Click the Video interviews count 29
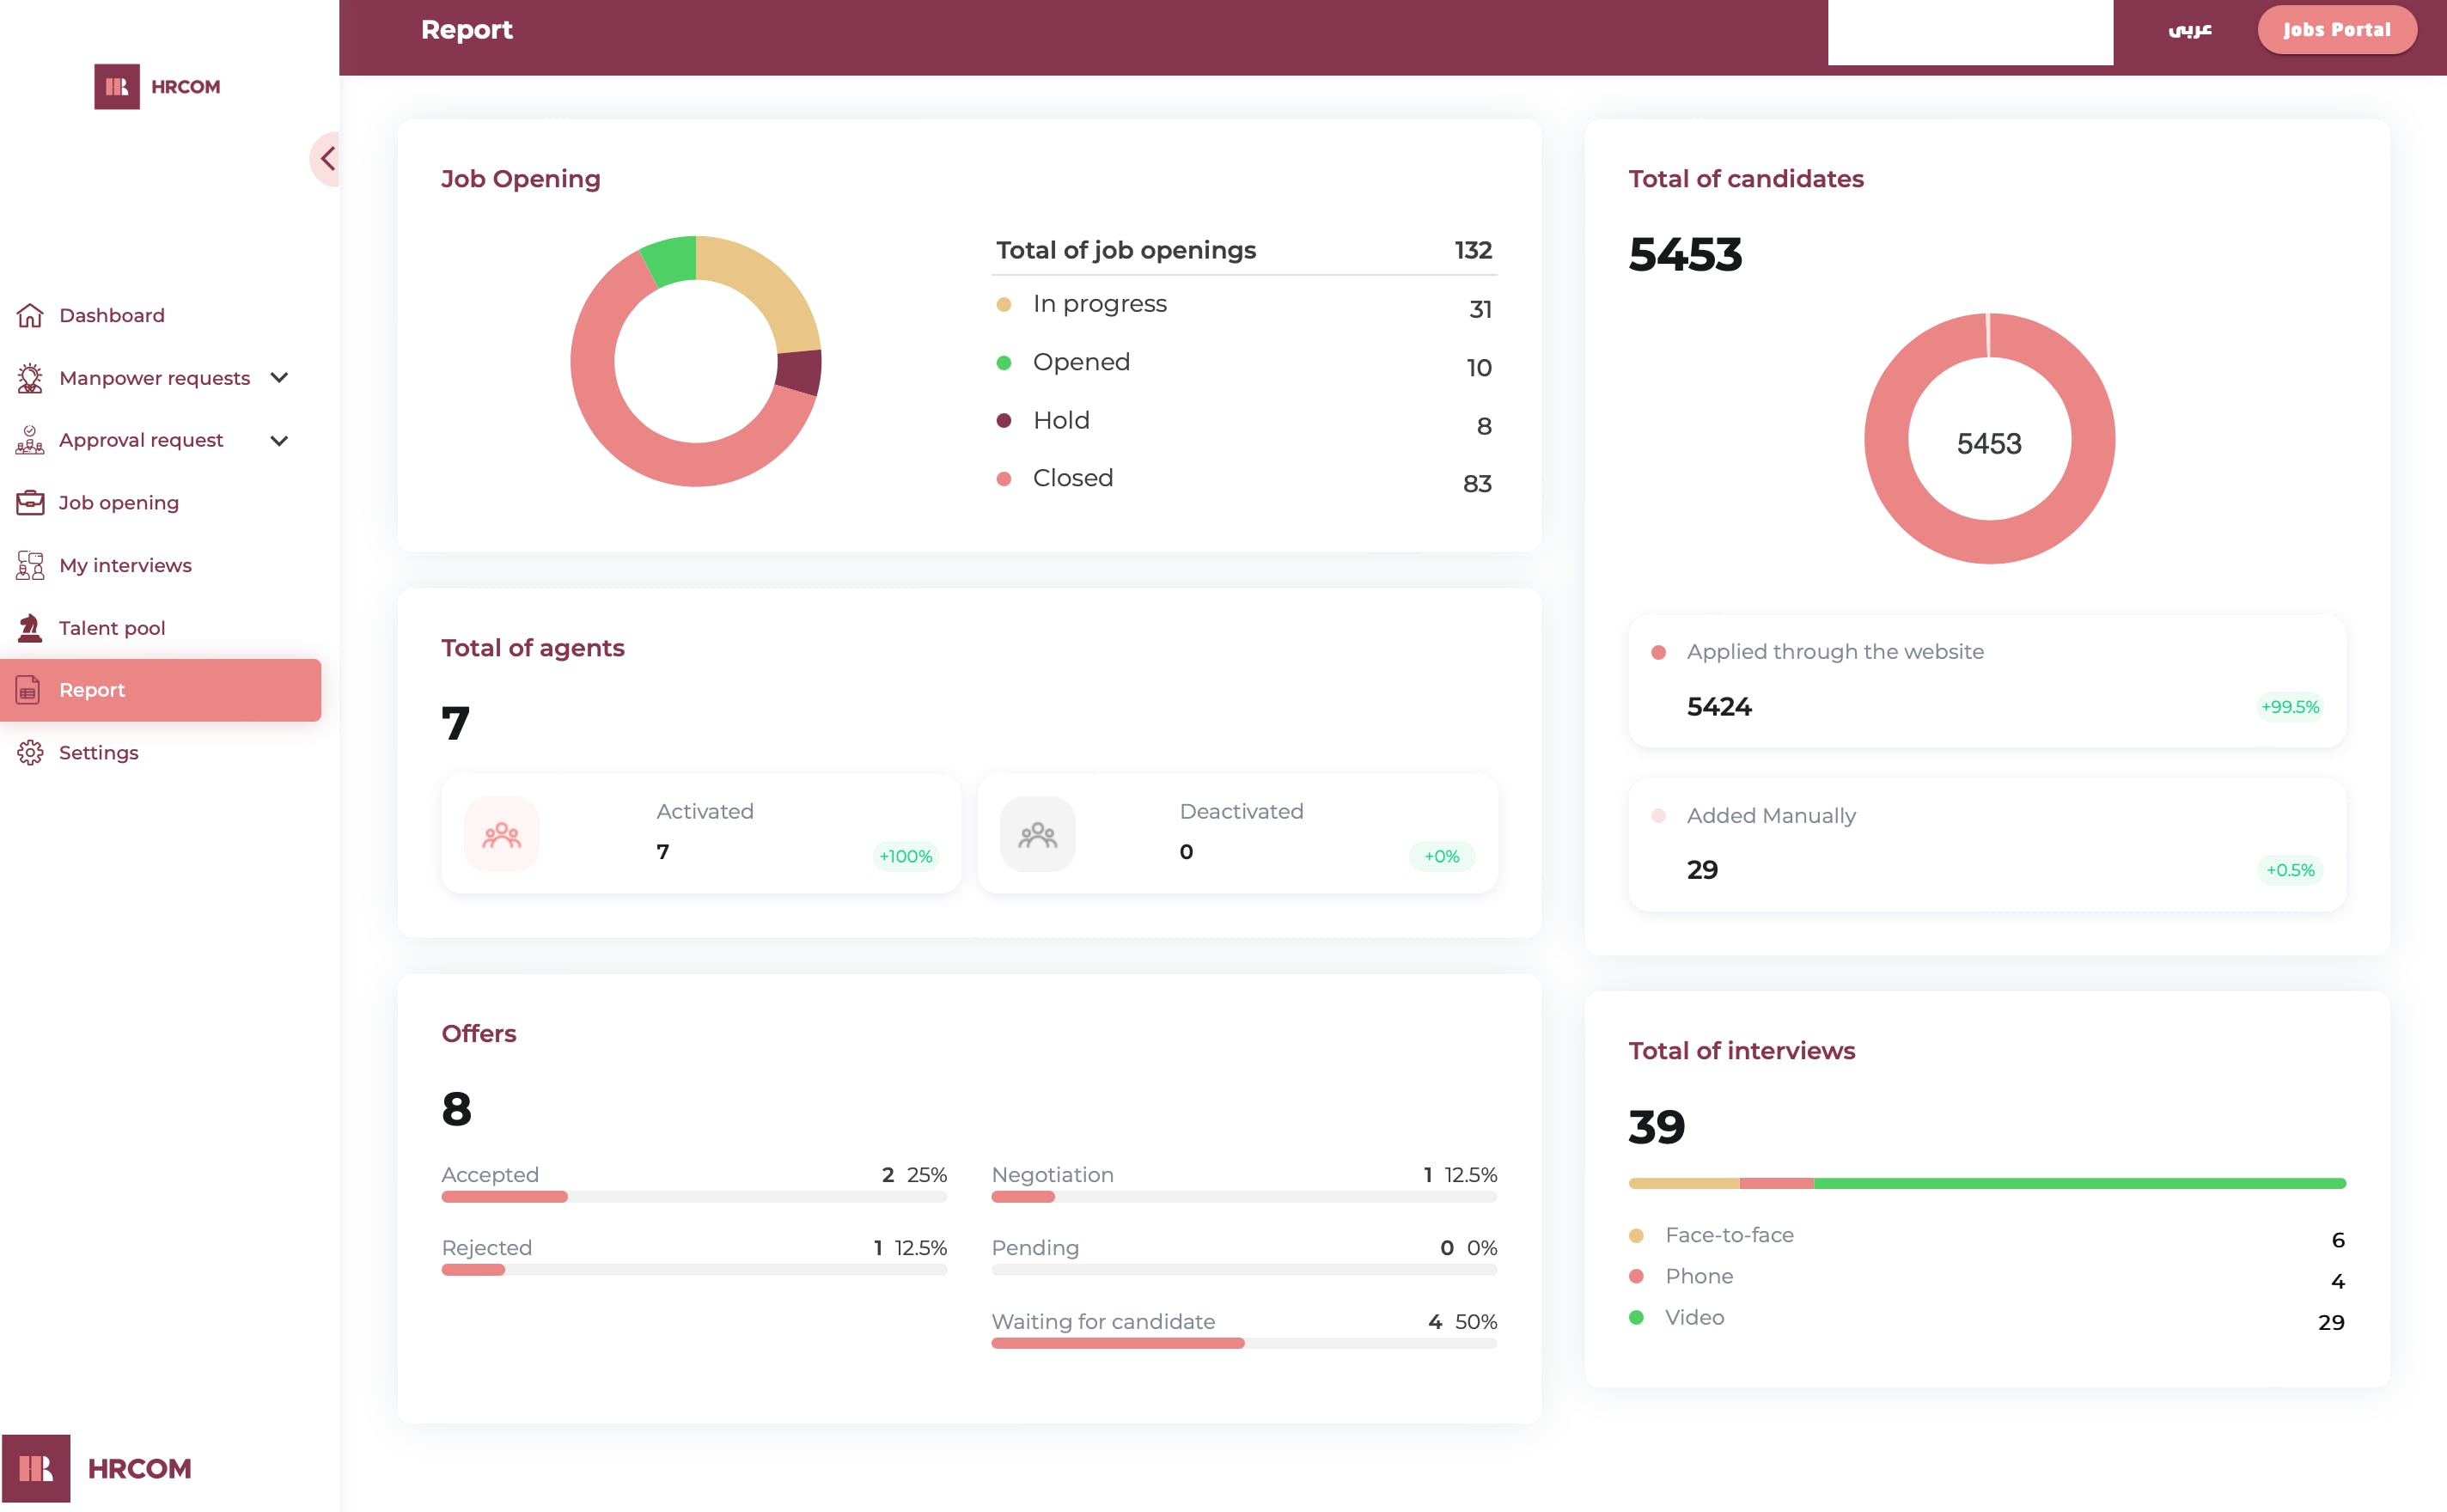 click(2331, 1322)
